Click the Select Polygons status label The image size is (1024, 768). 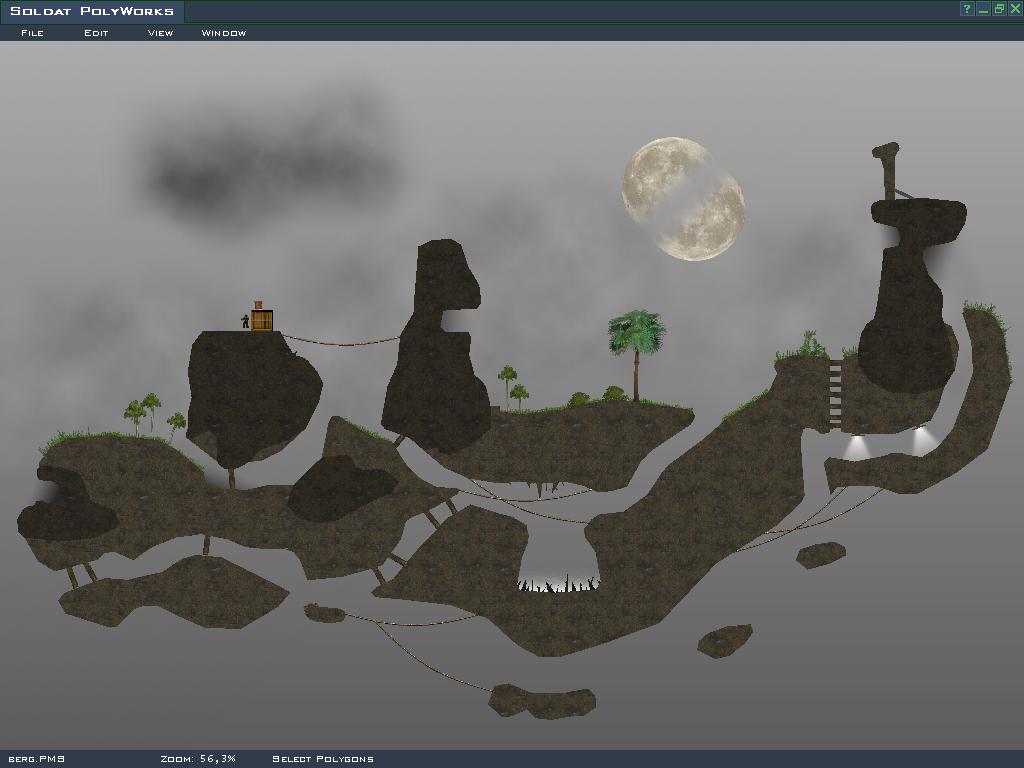pyautogui.click(x=323, y=759)
